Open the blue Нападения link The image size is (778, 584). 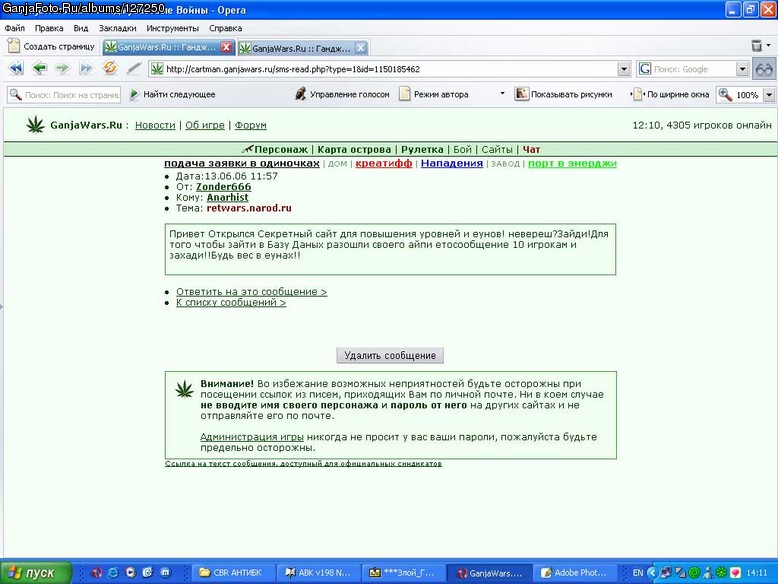click(x=452, y=163)
